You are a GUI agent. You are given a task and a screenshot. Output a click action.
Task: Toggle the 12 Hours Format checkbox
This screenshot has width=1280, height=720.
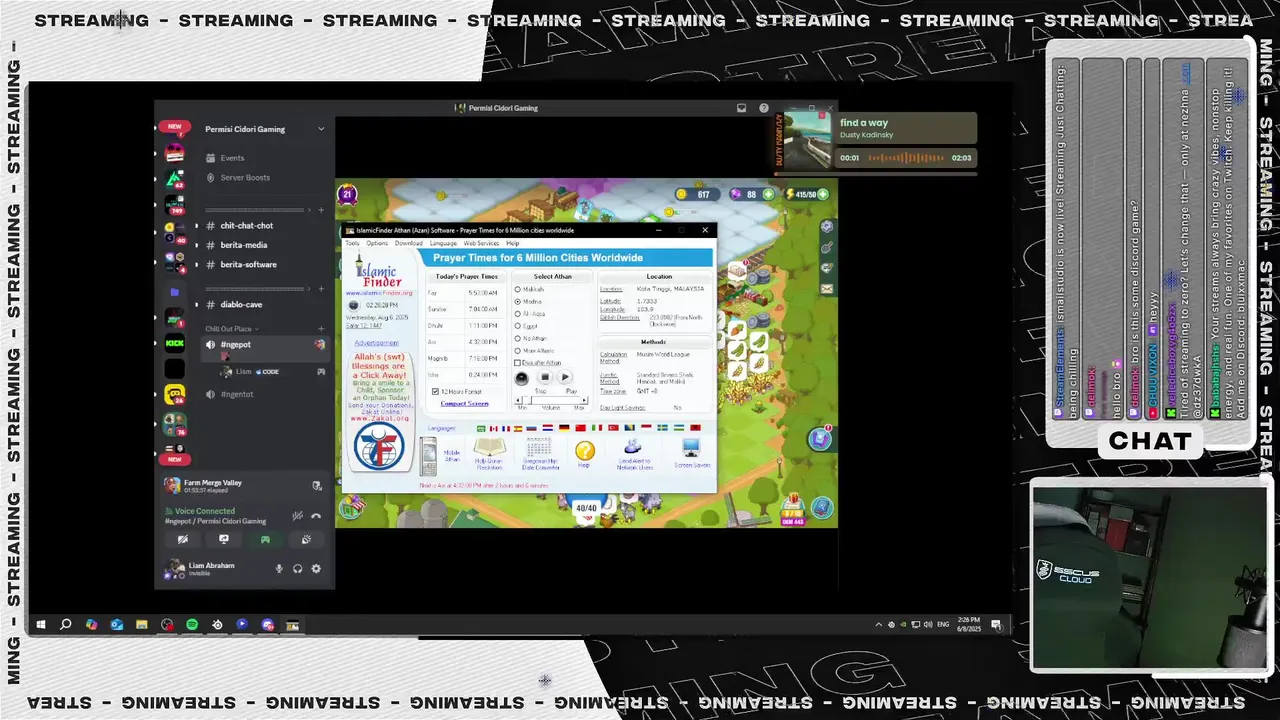coord(435,391)
